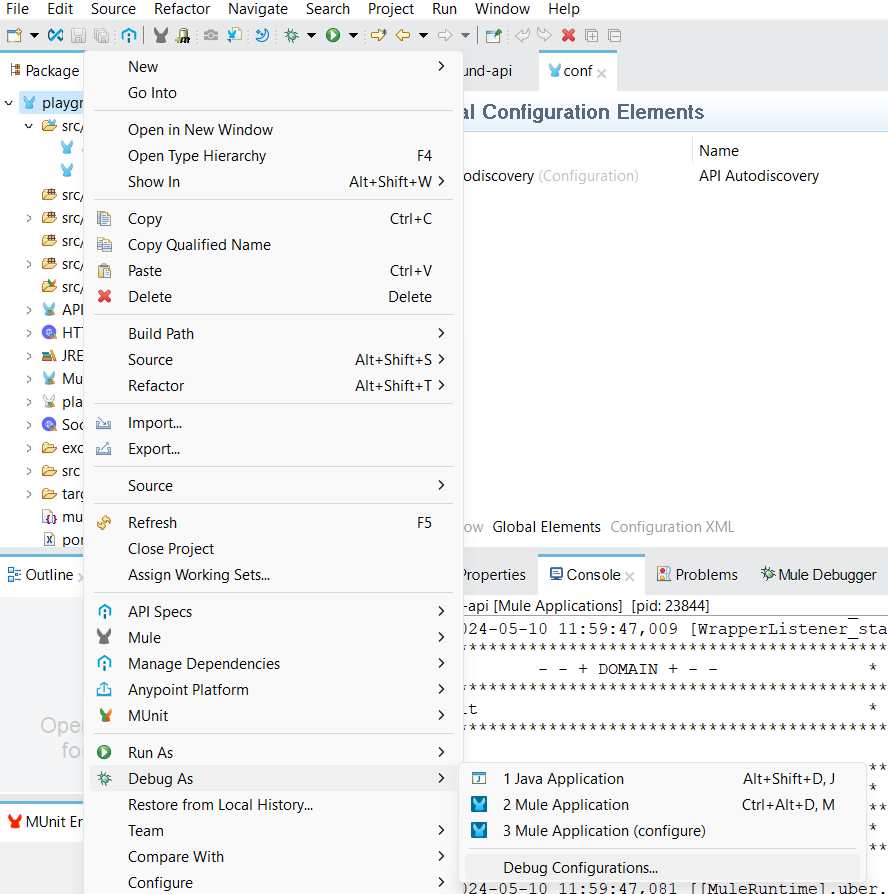Click the red X icon in toolbar
This screenshot has width=888, height=894.
[x=568, y=36]
